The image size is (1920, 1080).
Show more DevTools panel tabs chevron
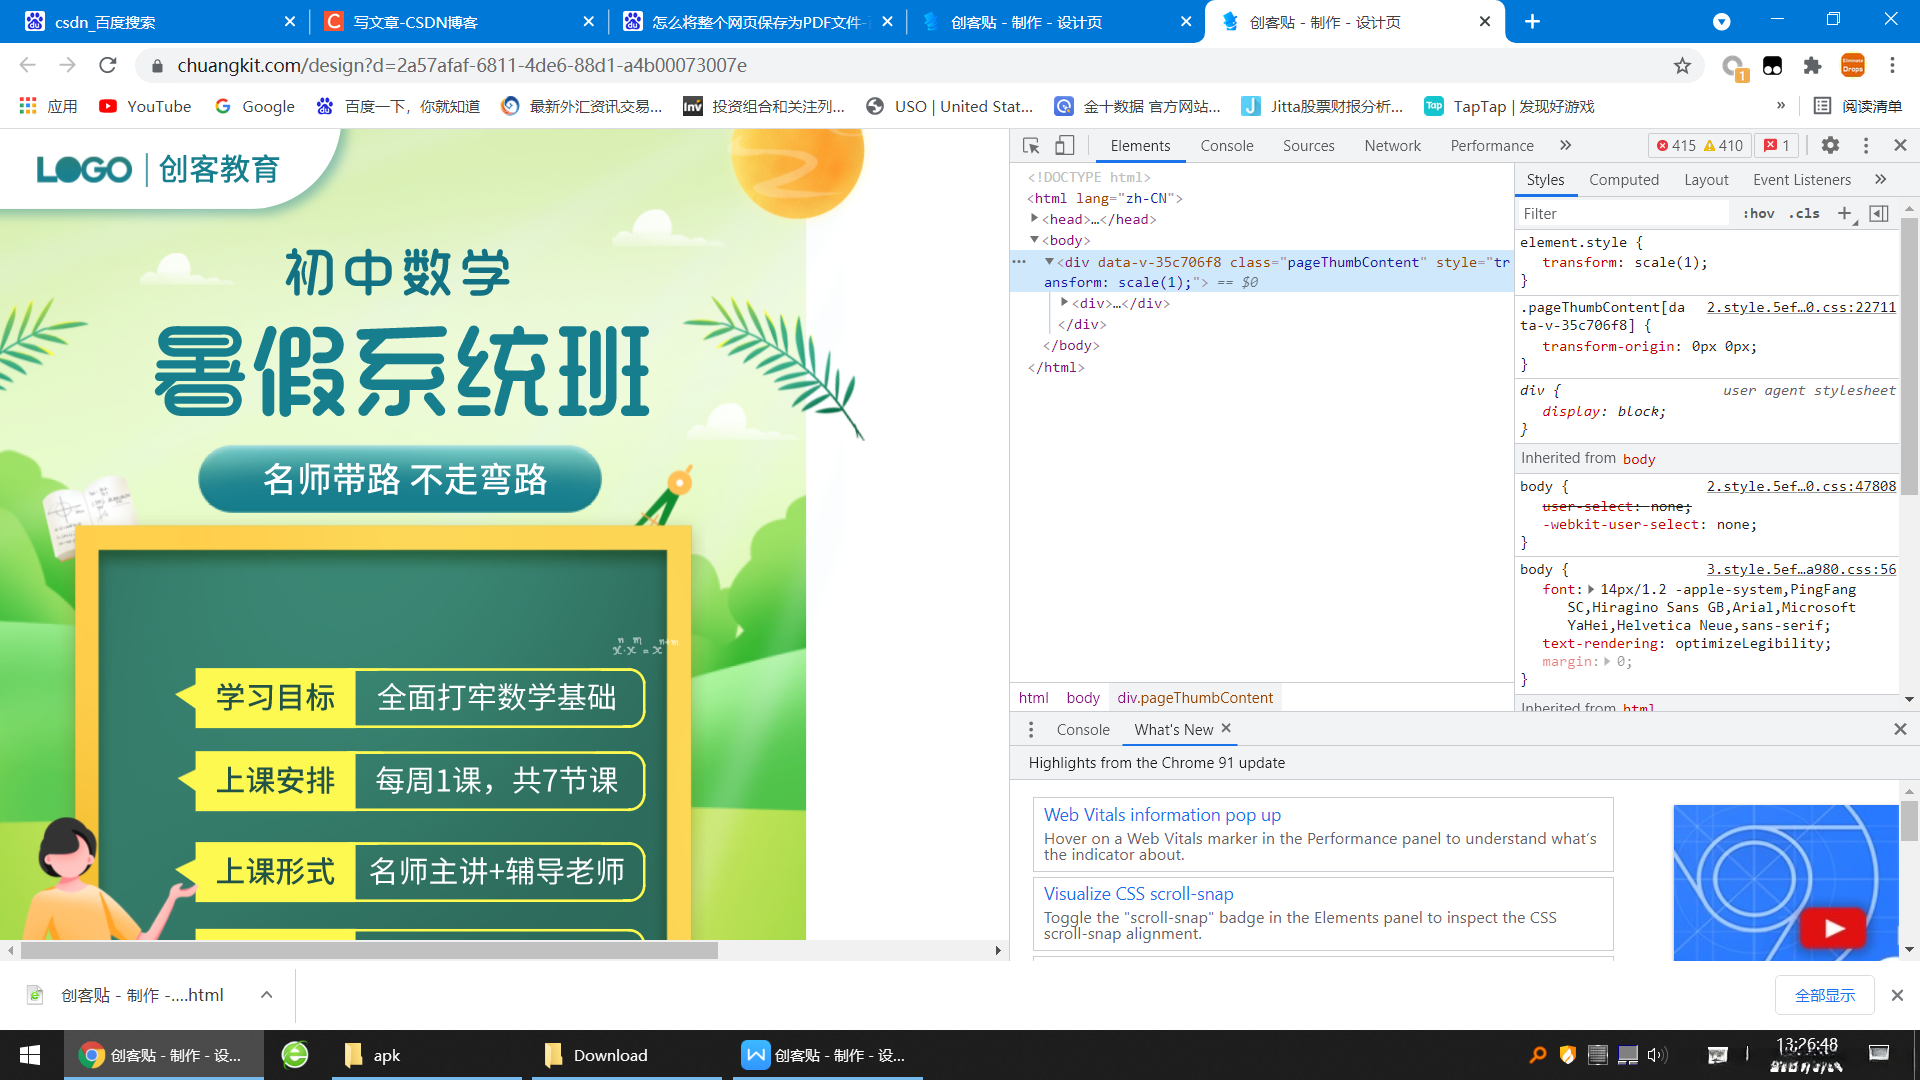coord(1565,146)
